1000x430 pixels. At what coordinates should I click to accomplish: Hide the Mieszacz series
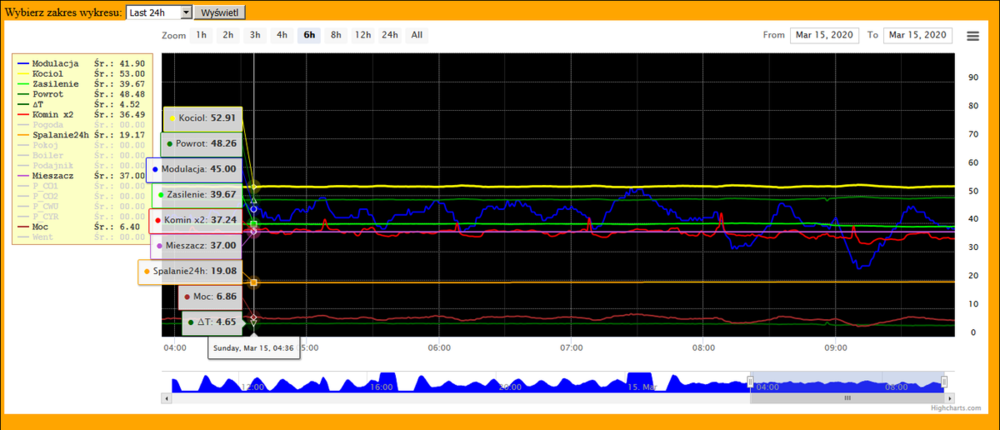tap(54, 177)
